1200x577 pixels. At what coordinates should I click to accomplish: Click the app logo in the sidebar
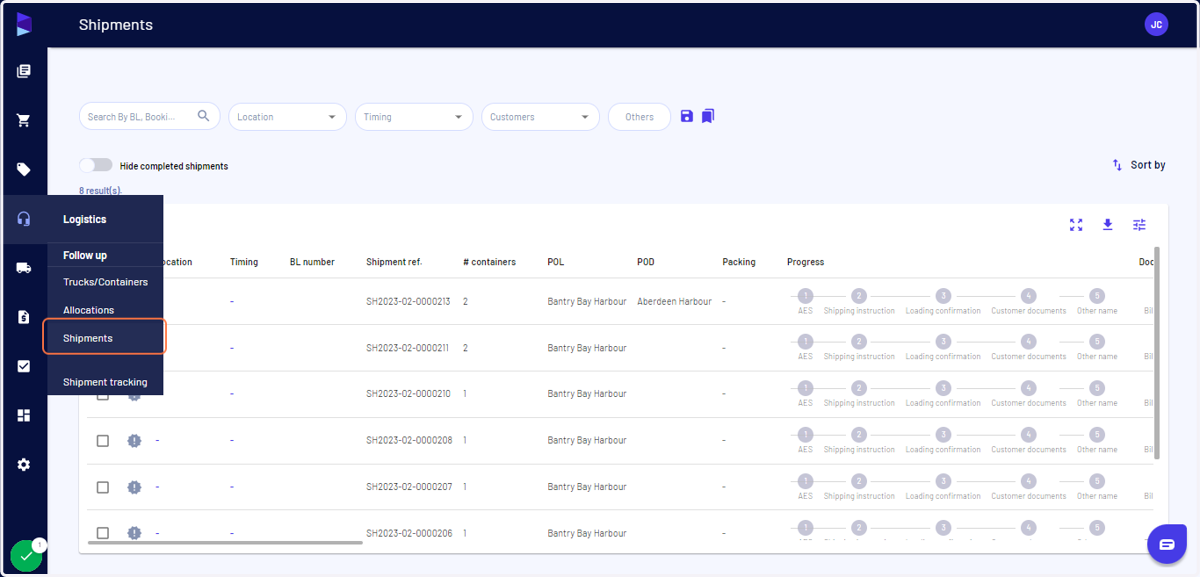coord(24,25)
